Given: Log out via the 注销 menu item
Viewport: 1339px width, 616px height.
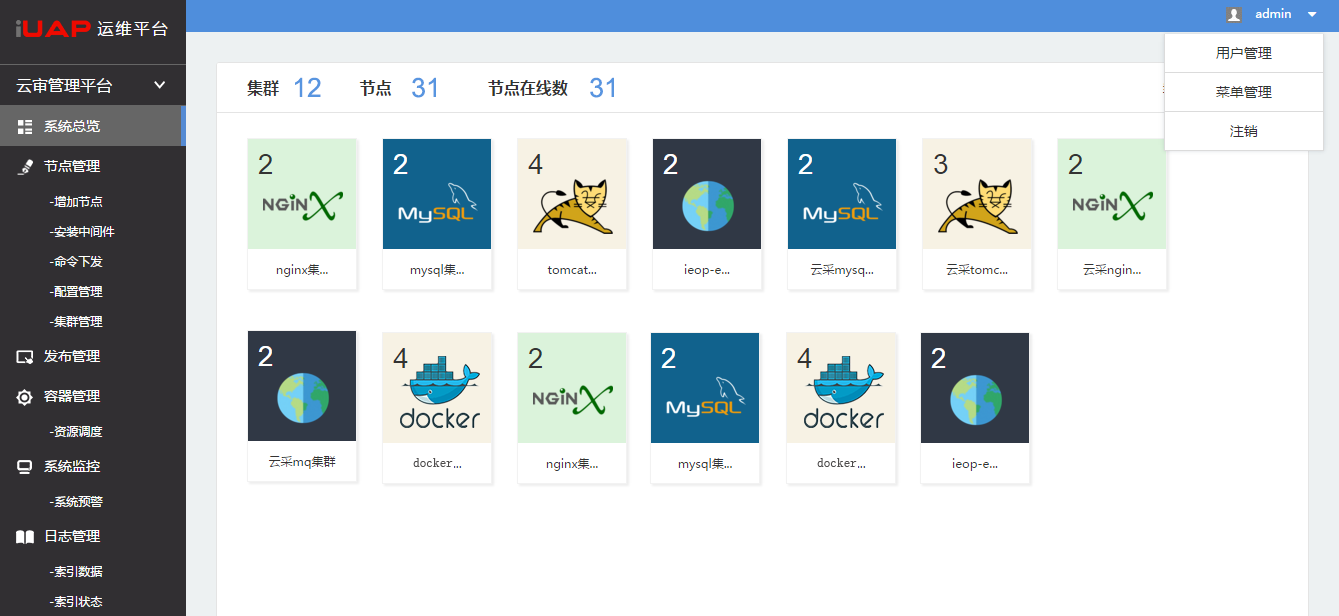Looking at the screenshot, I should tap(1243, 131).
